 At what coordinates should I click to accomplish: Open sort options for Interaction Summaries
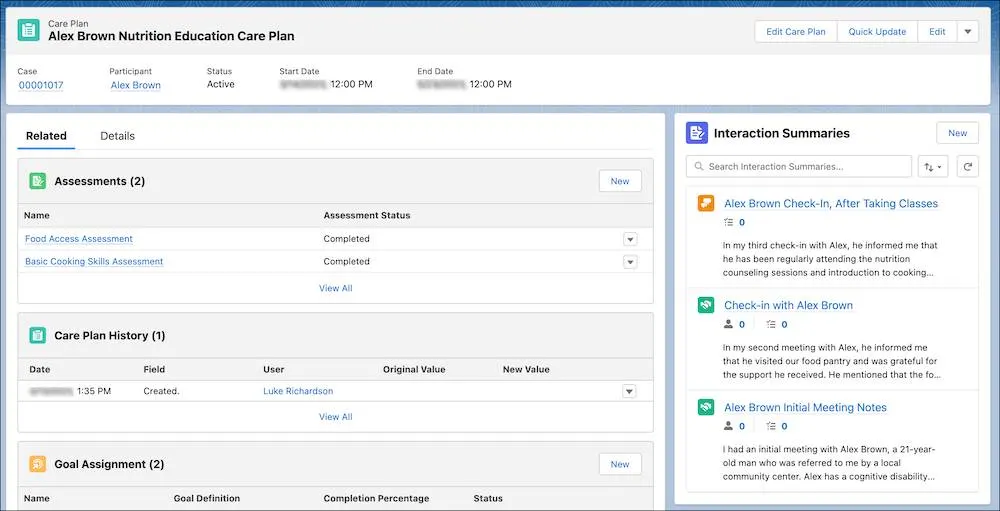(933, 167)
